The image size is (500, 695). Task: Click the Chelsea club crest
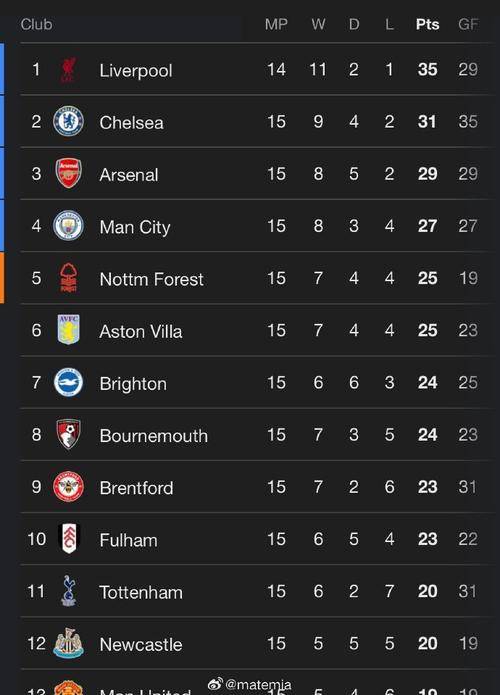pos(68,121)
